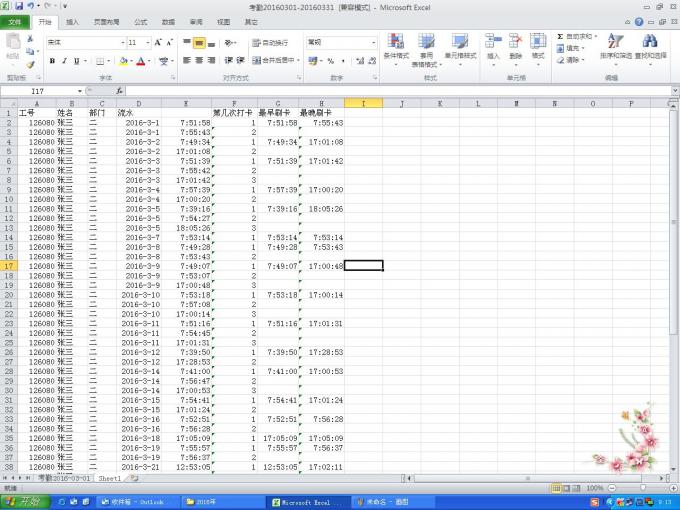Viewport: 680px width, 510px height.
Task: Select the Sheet1 worksheet tab
Action: [109, 478]
